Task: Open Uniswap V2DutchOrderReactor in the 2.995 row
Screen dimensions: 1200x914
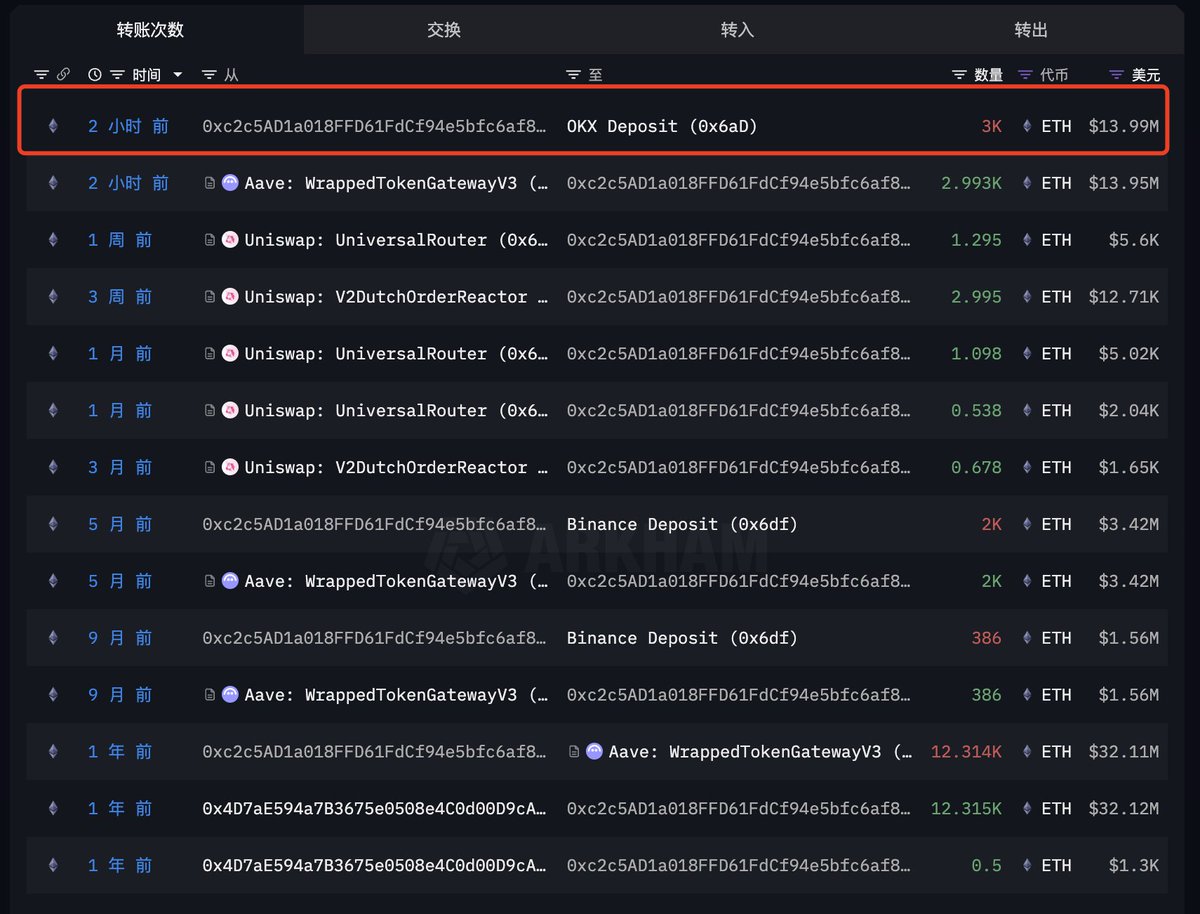Action: (x=396, y=297)
